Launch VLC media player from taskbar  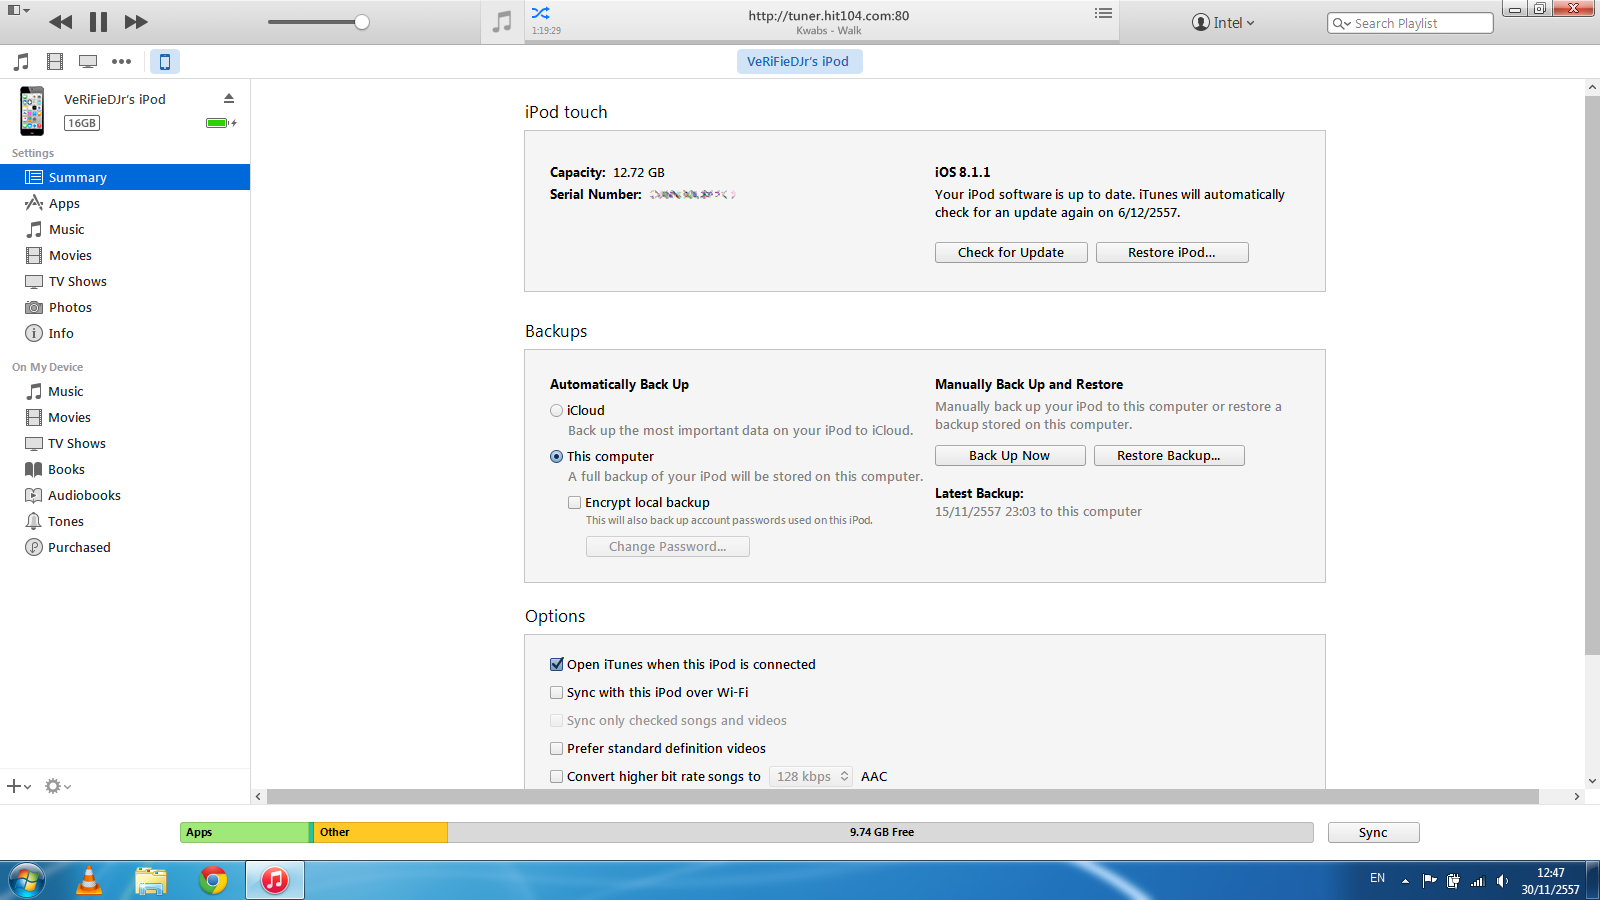[x=89, y=880]
